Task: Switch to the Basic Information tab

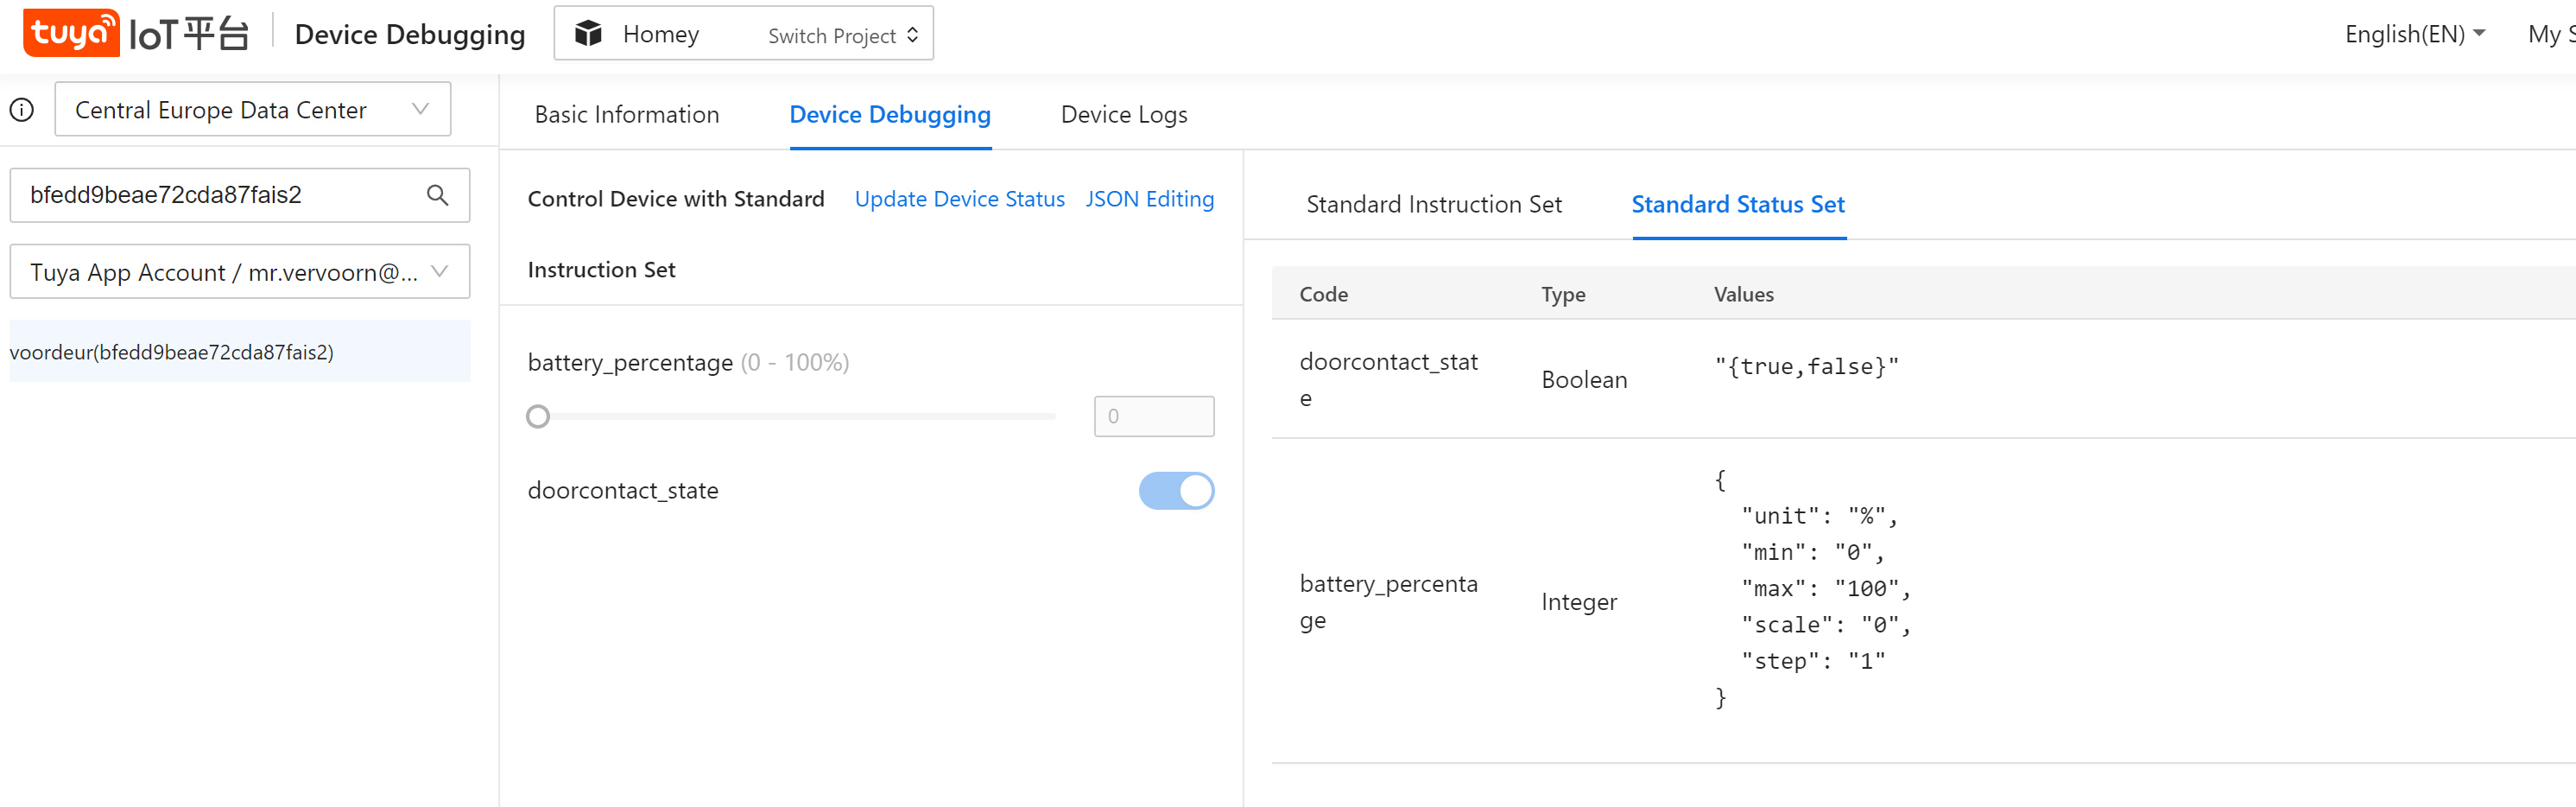Action: pyautogui.click(x=627, y=115)
